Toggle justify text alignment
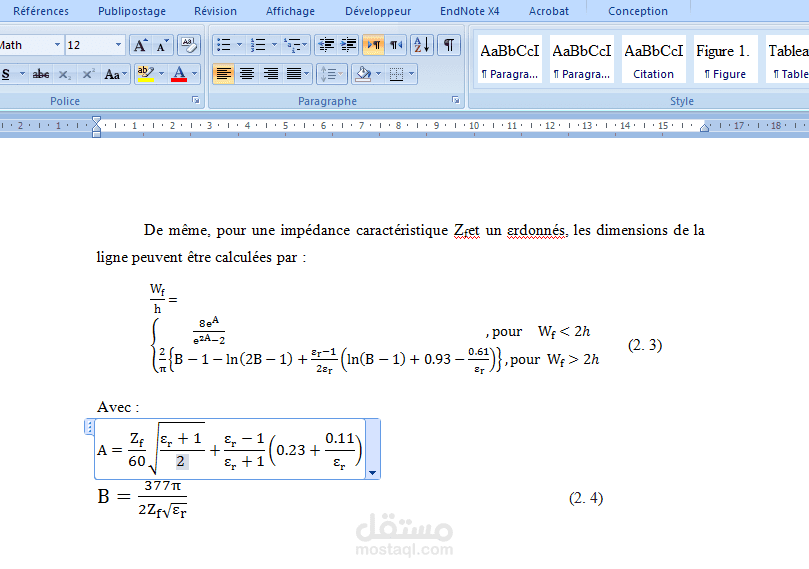The width and height of the screenshot is (809, 569). coord(294,74)
